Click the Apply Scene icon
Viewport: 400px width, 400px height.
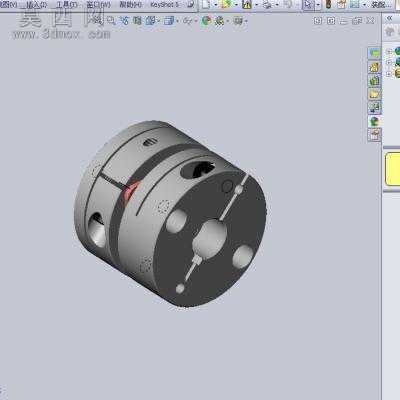[x=220, y=21]
